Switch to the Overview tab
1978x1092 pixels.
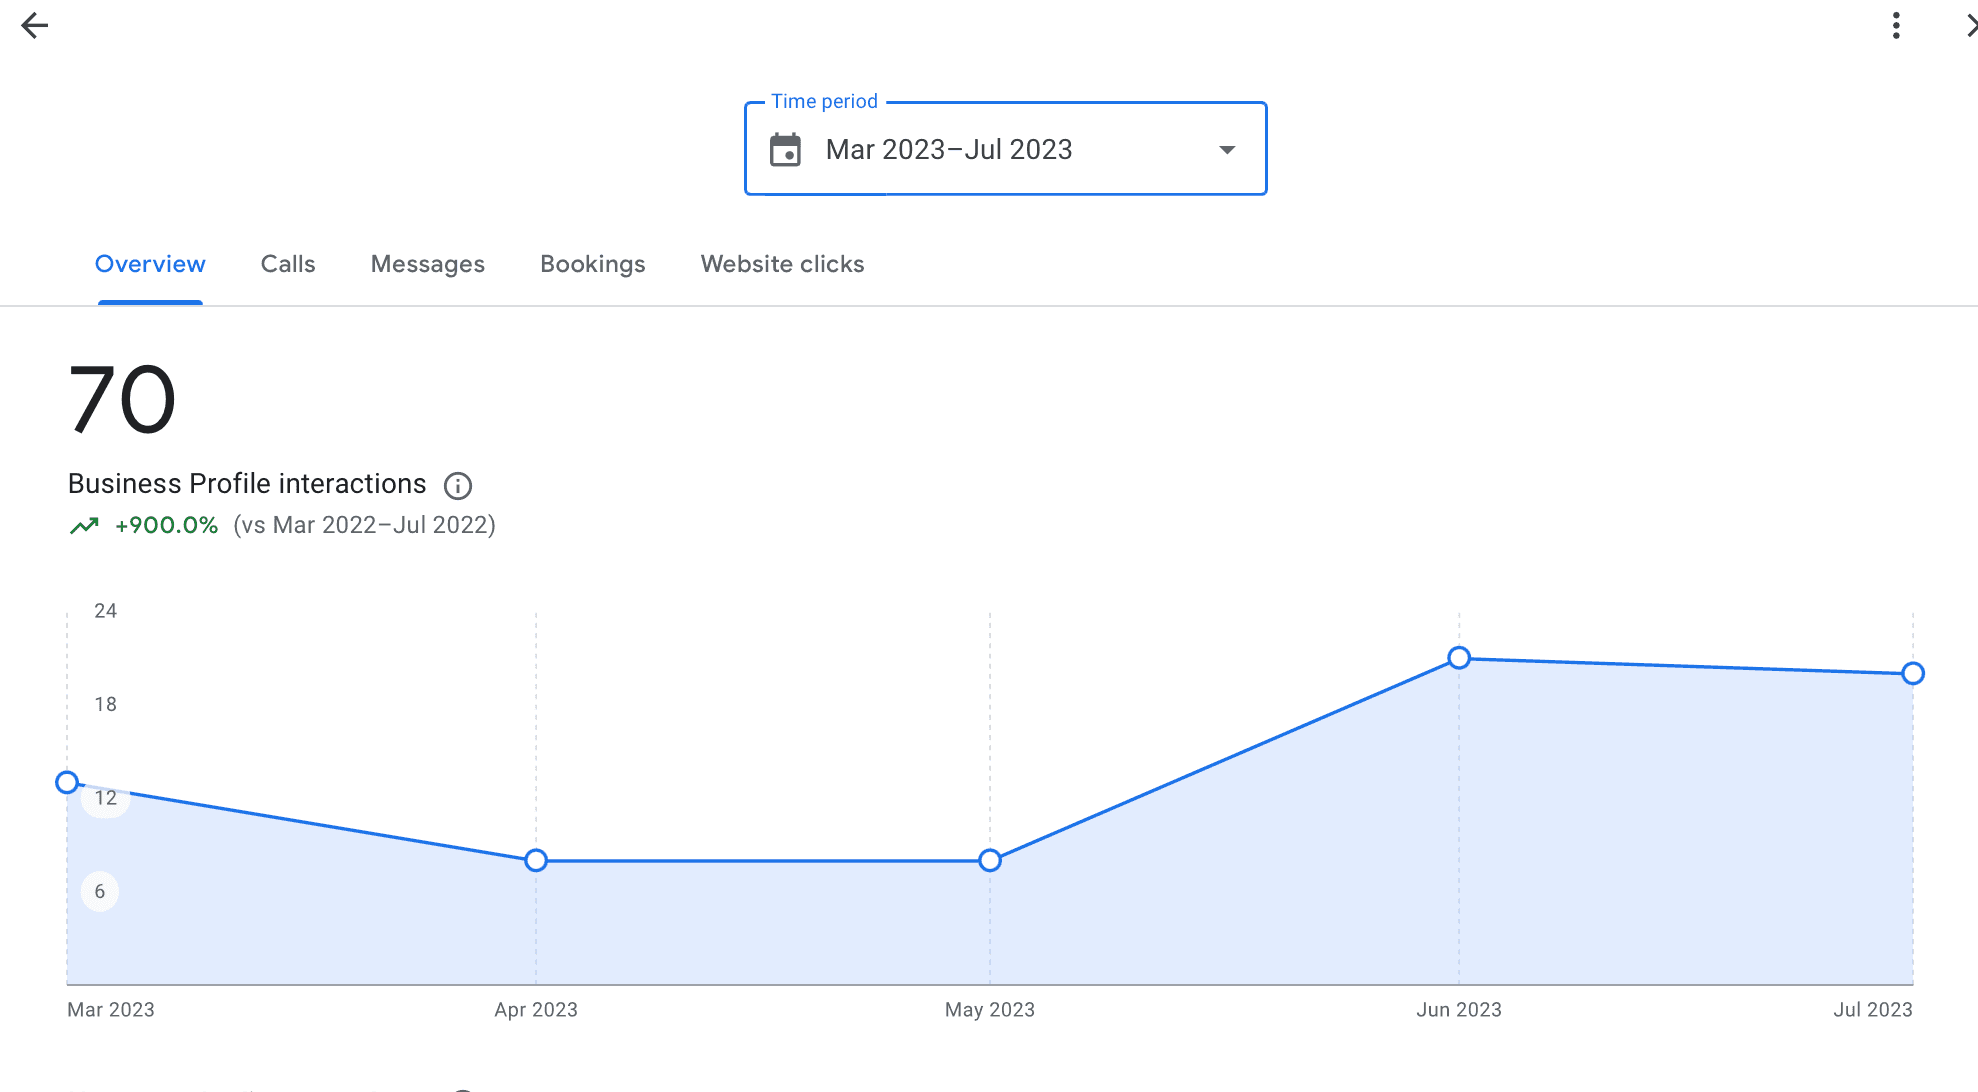(150, 264)
